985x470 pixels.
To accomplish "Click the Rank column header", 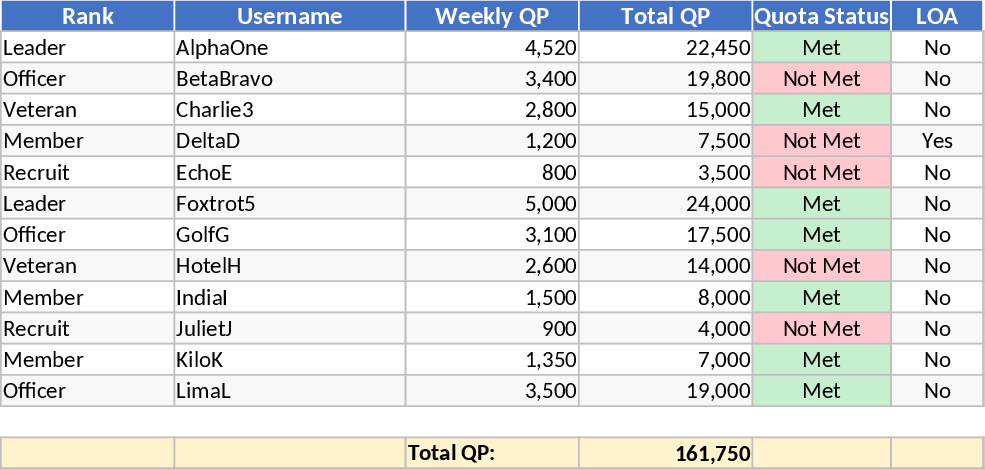I will pos(87,16).
